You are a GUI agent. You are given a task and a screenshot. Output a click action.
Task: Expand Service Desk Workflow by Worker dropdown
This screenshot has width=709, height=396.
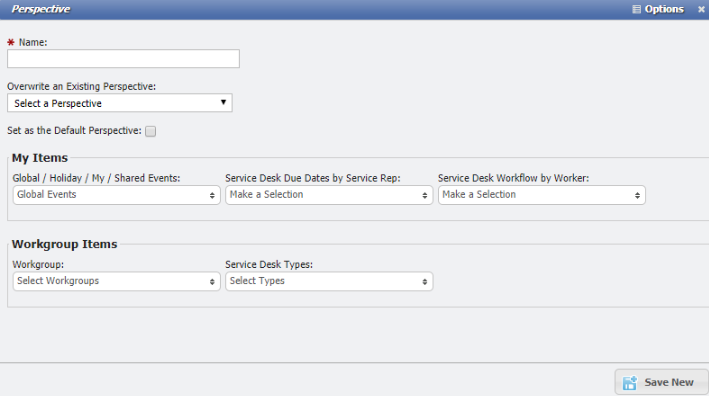[x=542, y=195]
